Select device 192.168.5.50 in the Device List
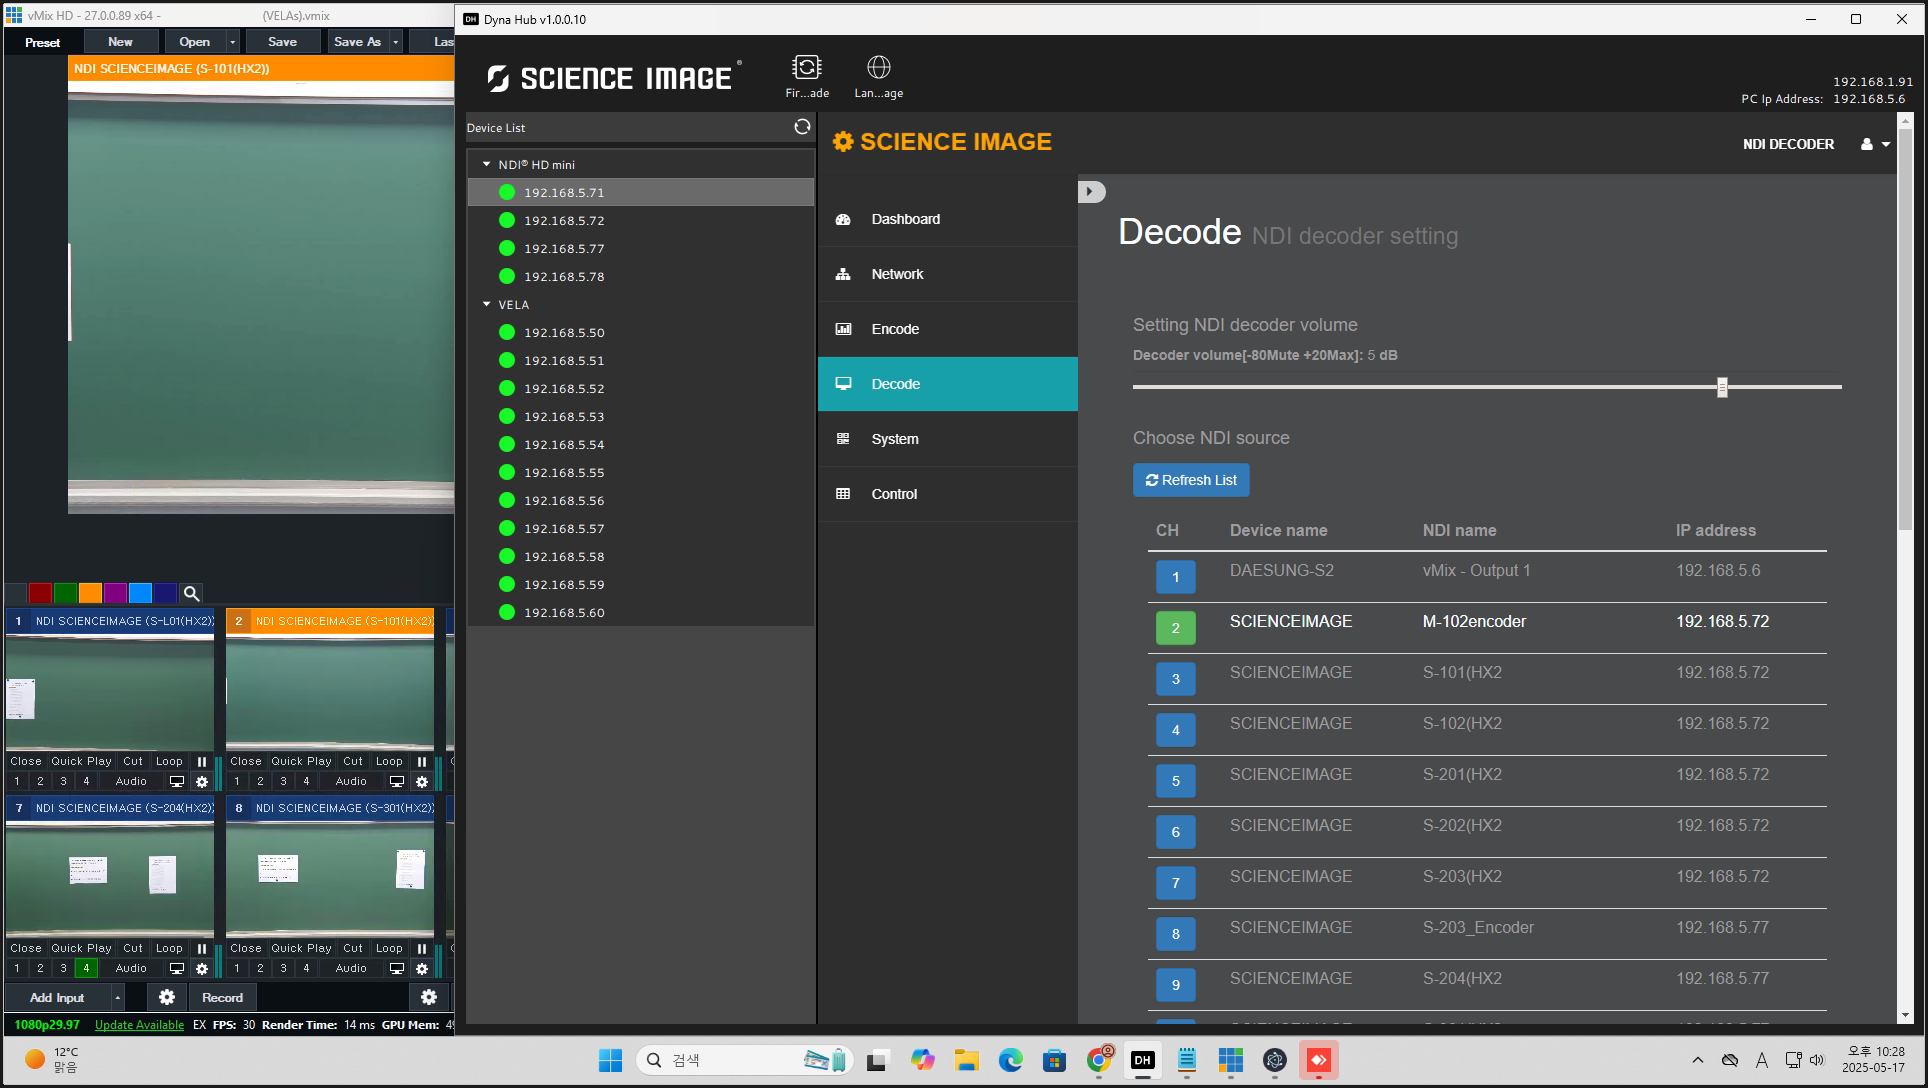Viewport: 1928px width, 1088px height. pos(640,332)
